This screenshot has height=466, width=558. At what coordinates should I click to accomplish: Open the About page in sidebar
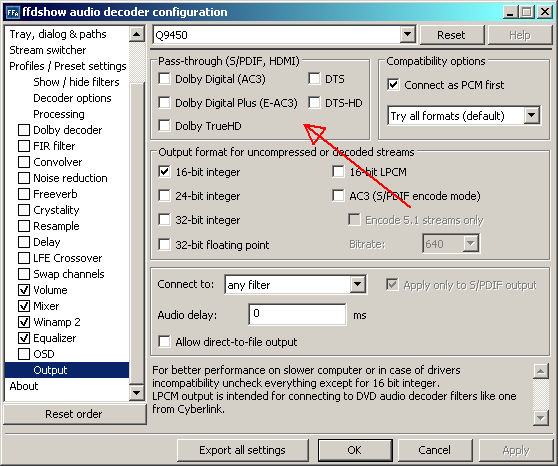(24, 386)
